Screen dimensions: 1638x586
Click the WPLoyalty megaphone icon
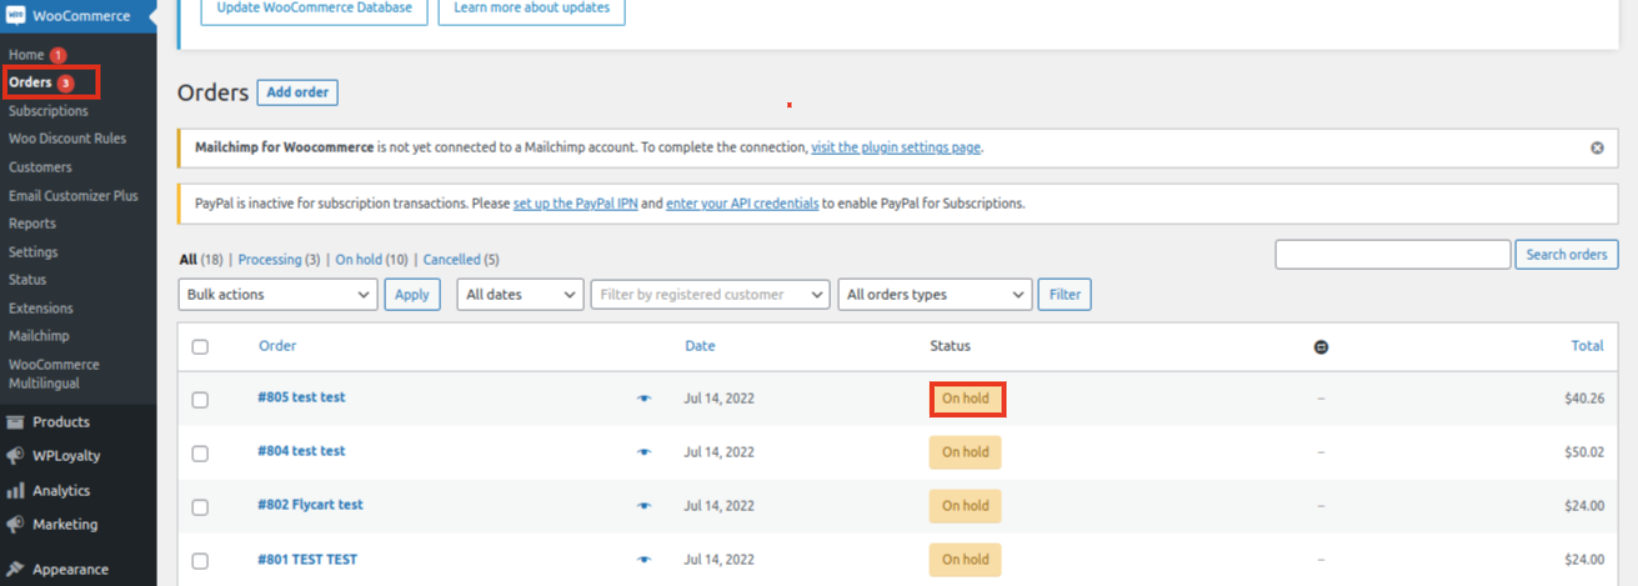click(x=15, y=456)
